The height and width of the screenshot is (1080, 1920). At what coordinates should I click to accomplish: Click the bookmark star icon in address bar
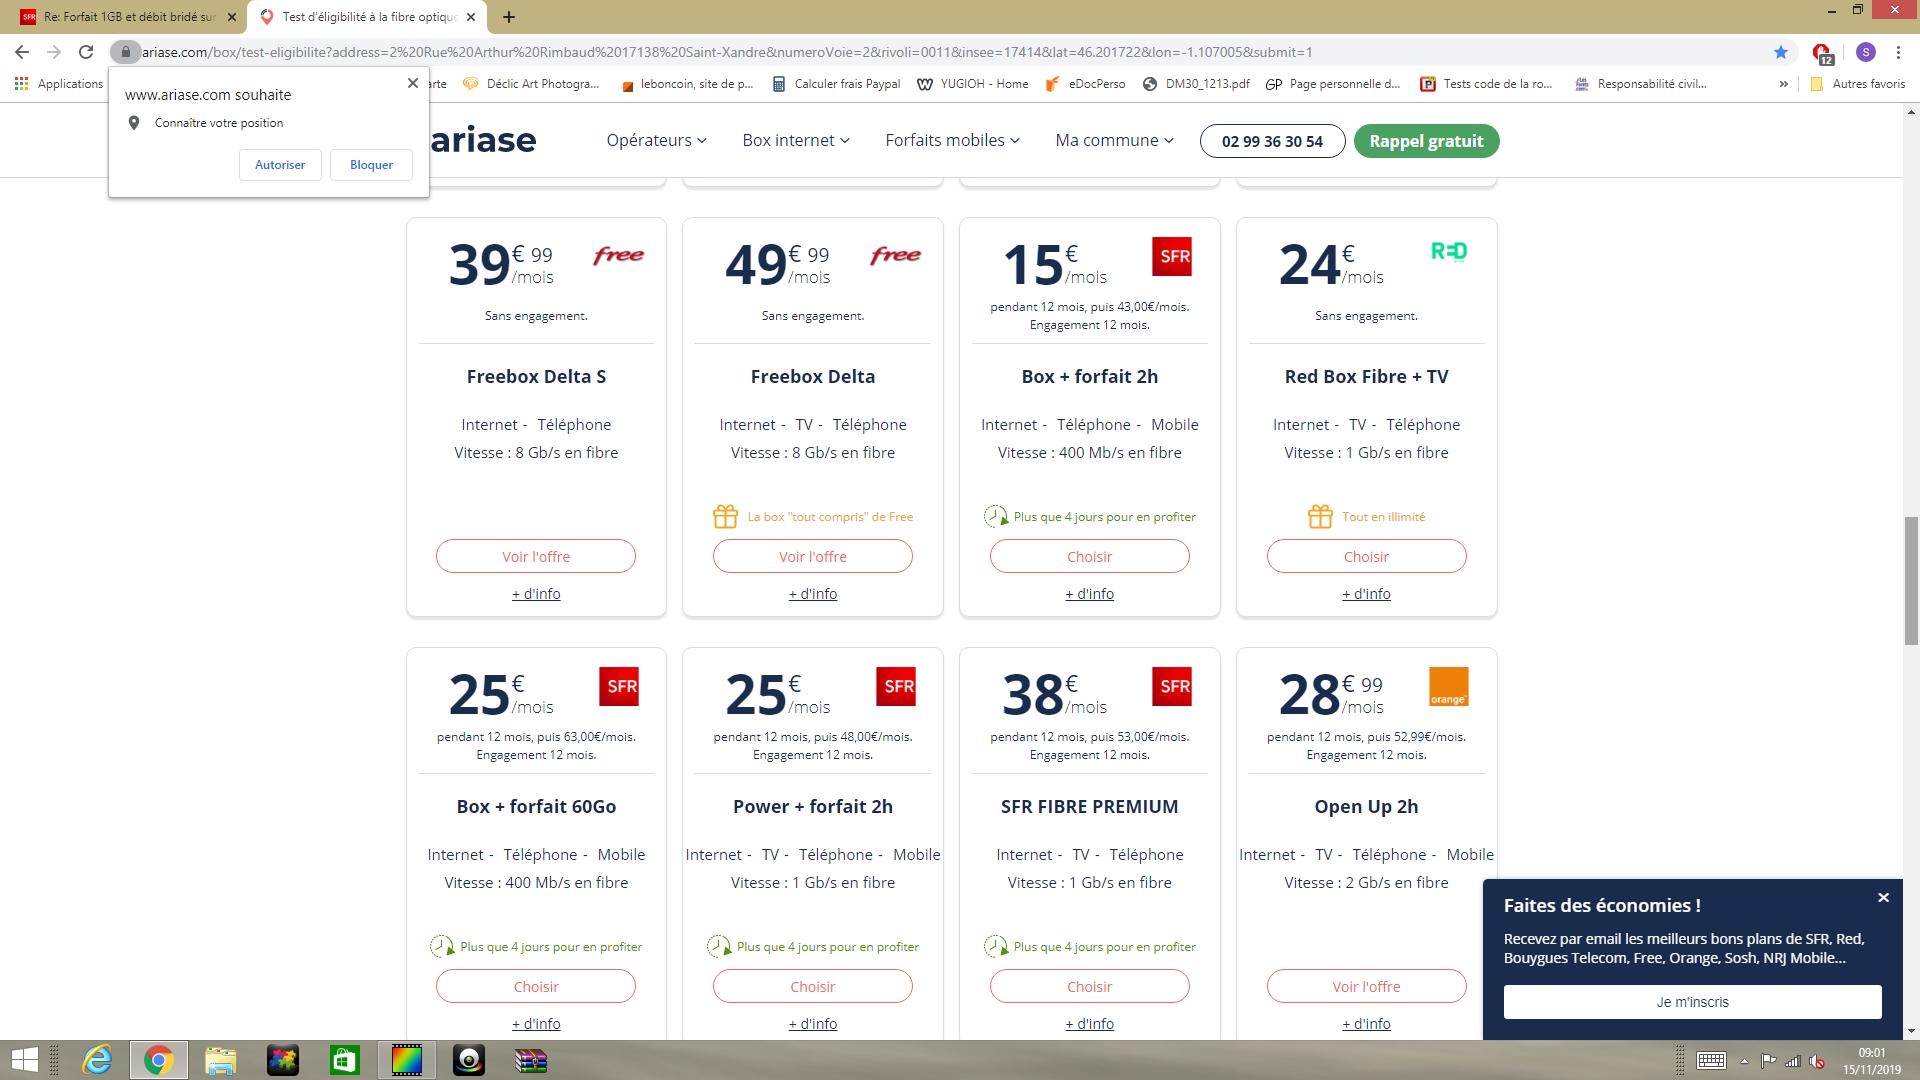pyautogui.click(x=1781, y=52)
